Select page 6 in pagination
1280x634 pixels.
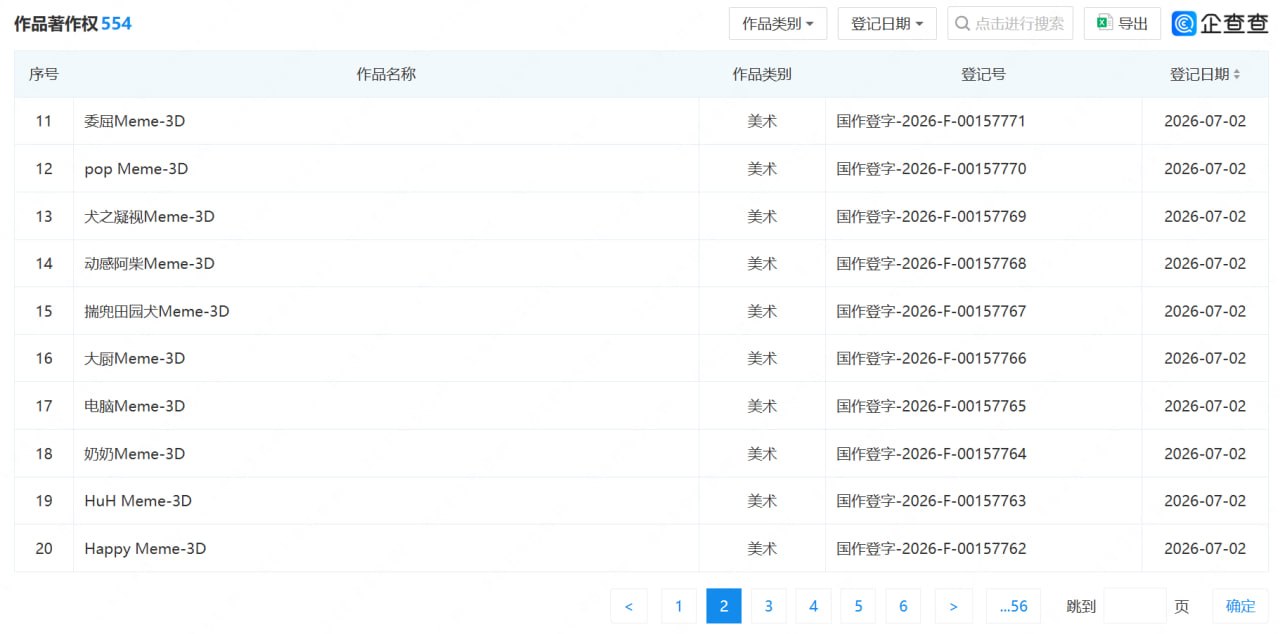pos(903,606)
